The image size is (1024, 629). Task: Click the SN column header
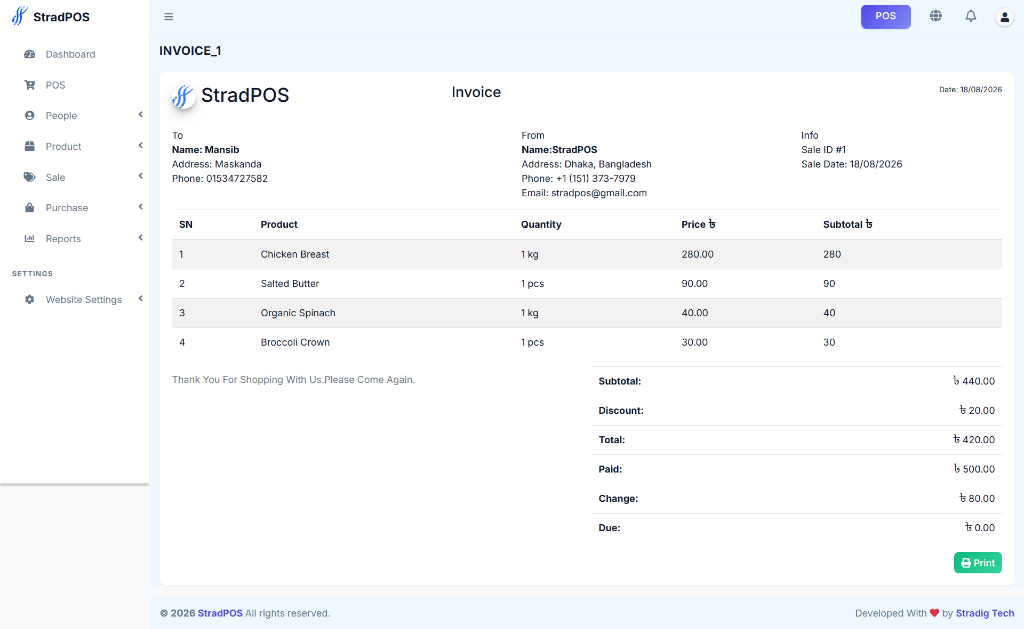185,224
